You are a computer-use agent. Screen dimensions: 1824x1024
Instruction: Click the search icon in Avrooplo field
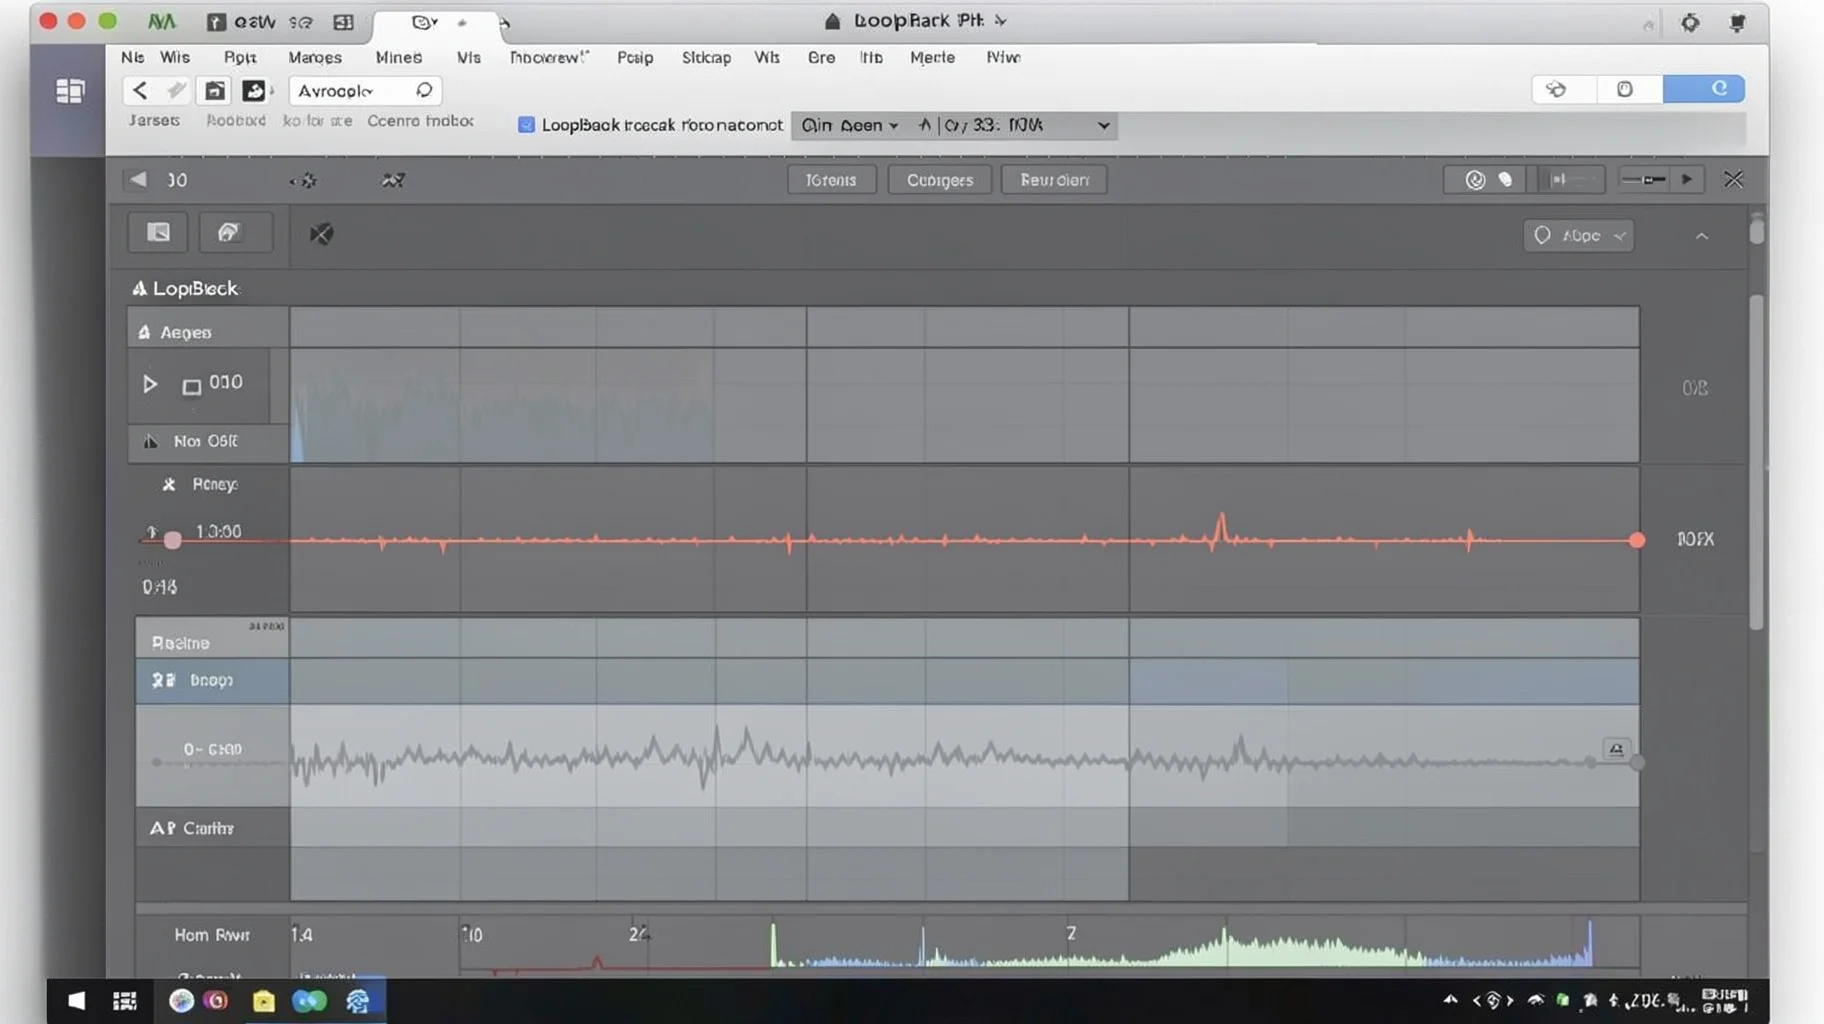pyautogui.click(x=424, y=91)
